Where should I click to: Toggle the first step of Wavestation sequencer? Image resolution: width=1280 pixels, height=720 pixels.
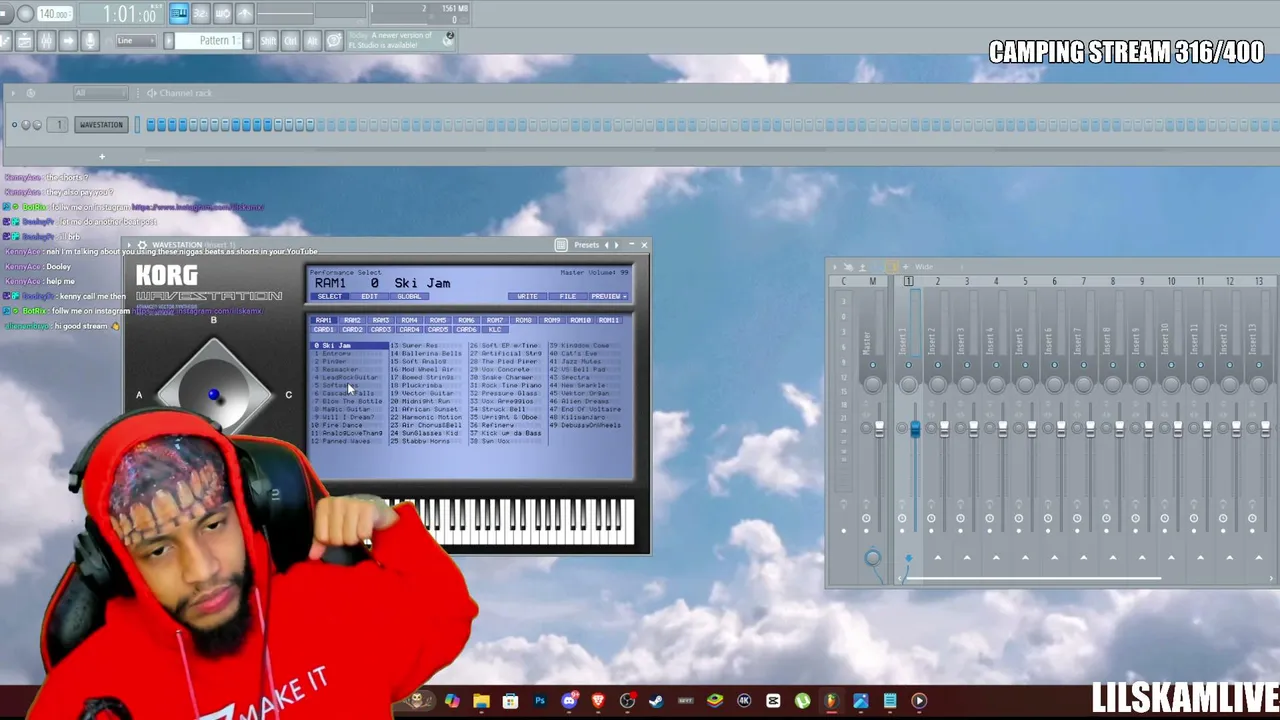coord(150,125)
